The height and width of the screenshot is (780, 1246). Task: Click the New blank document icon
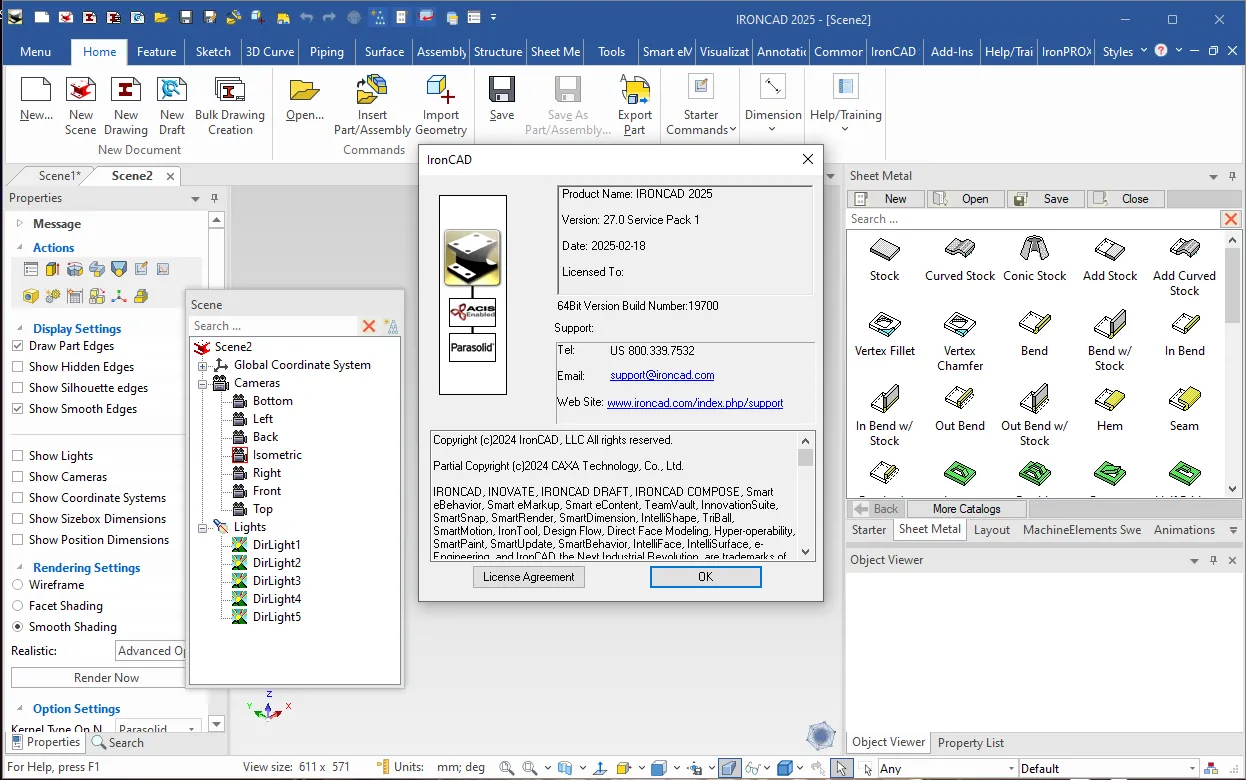click(x=36, y=90)
